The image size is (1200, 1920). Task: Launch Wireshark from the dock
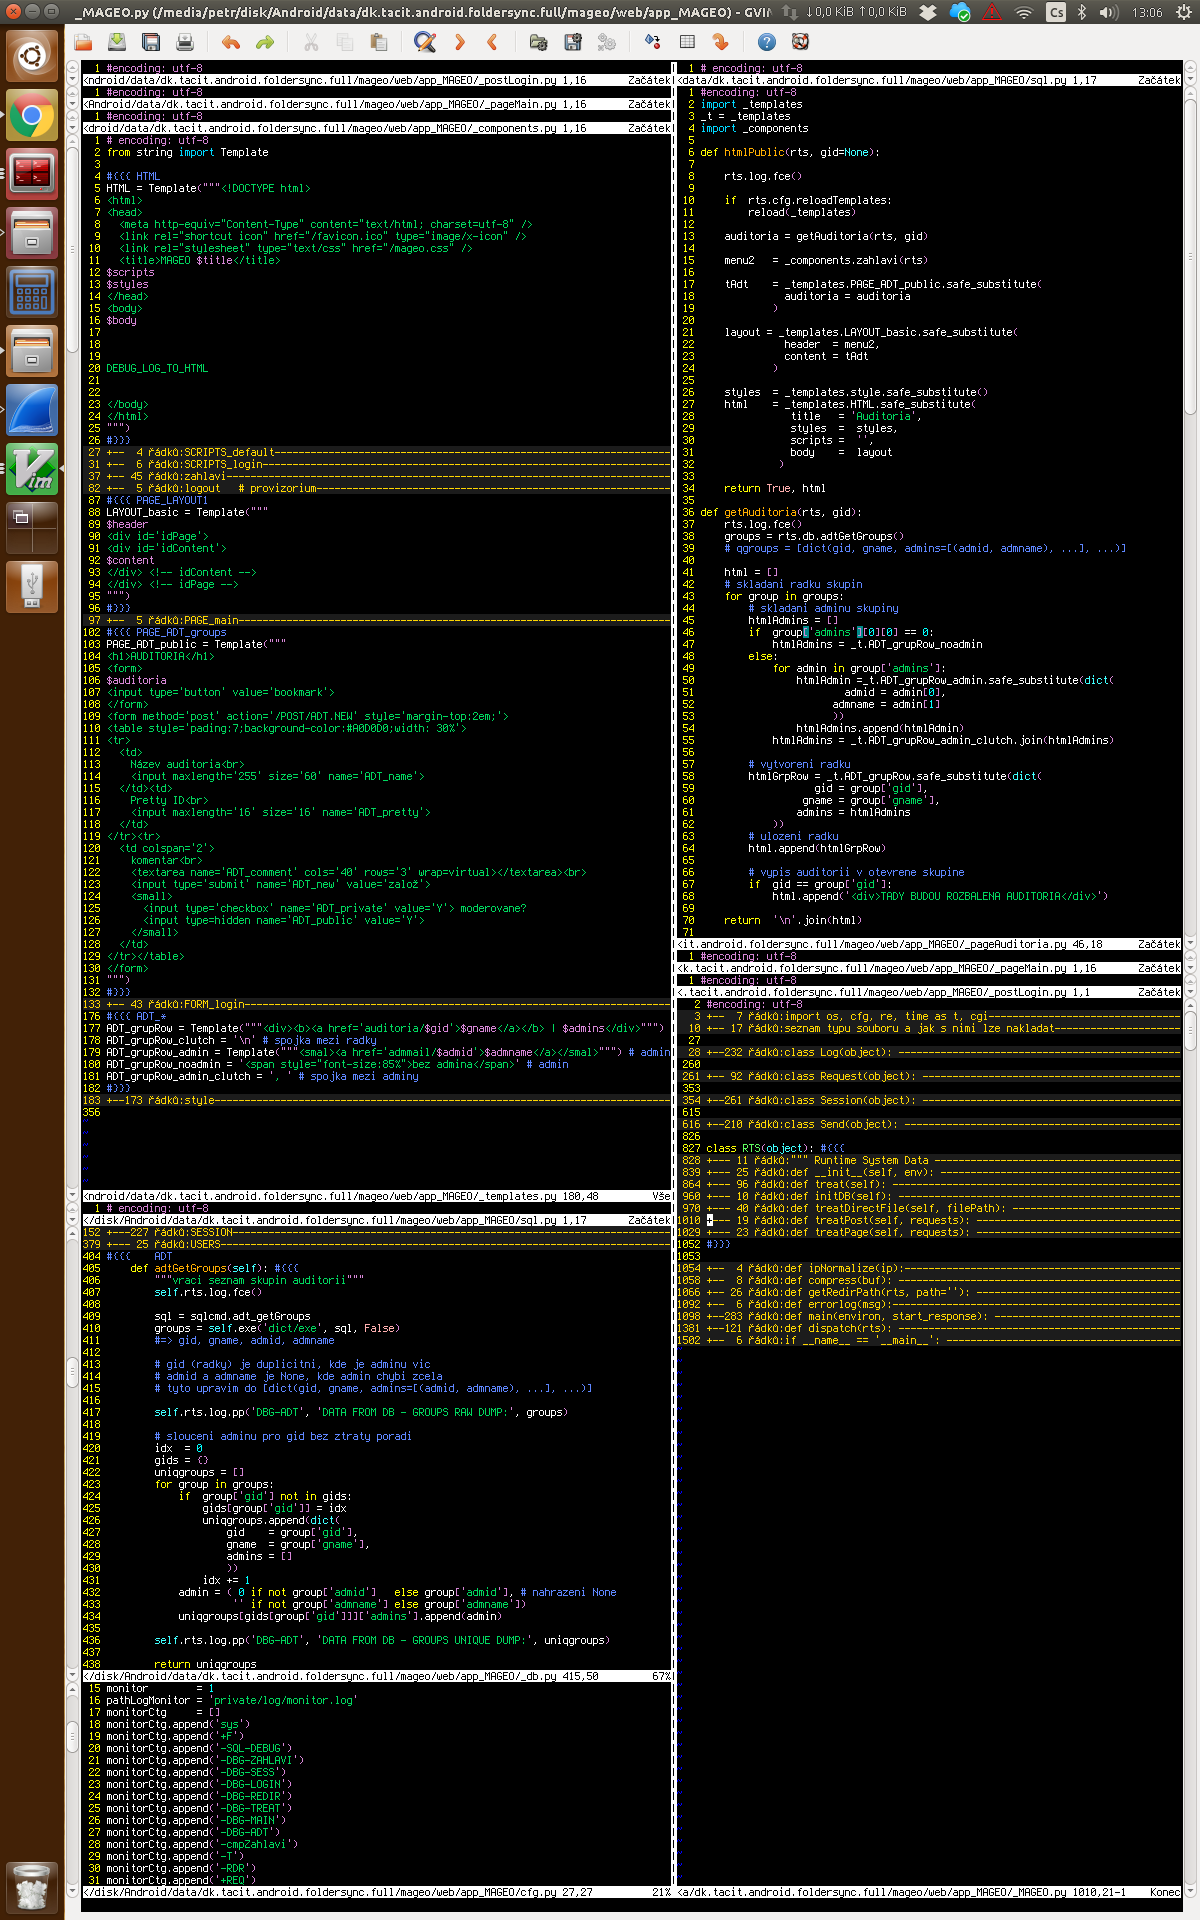(x=32, y=410)
